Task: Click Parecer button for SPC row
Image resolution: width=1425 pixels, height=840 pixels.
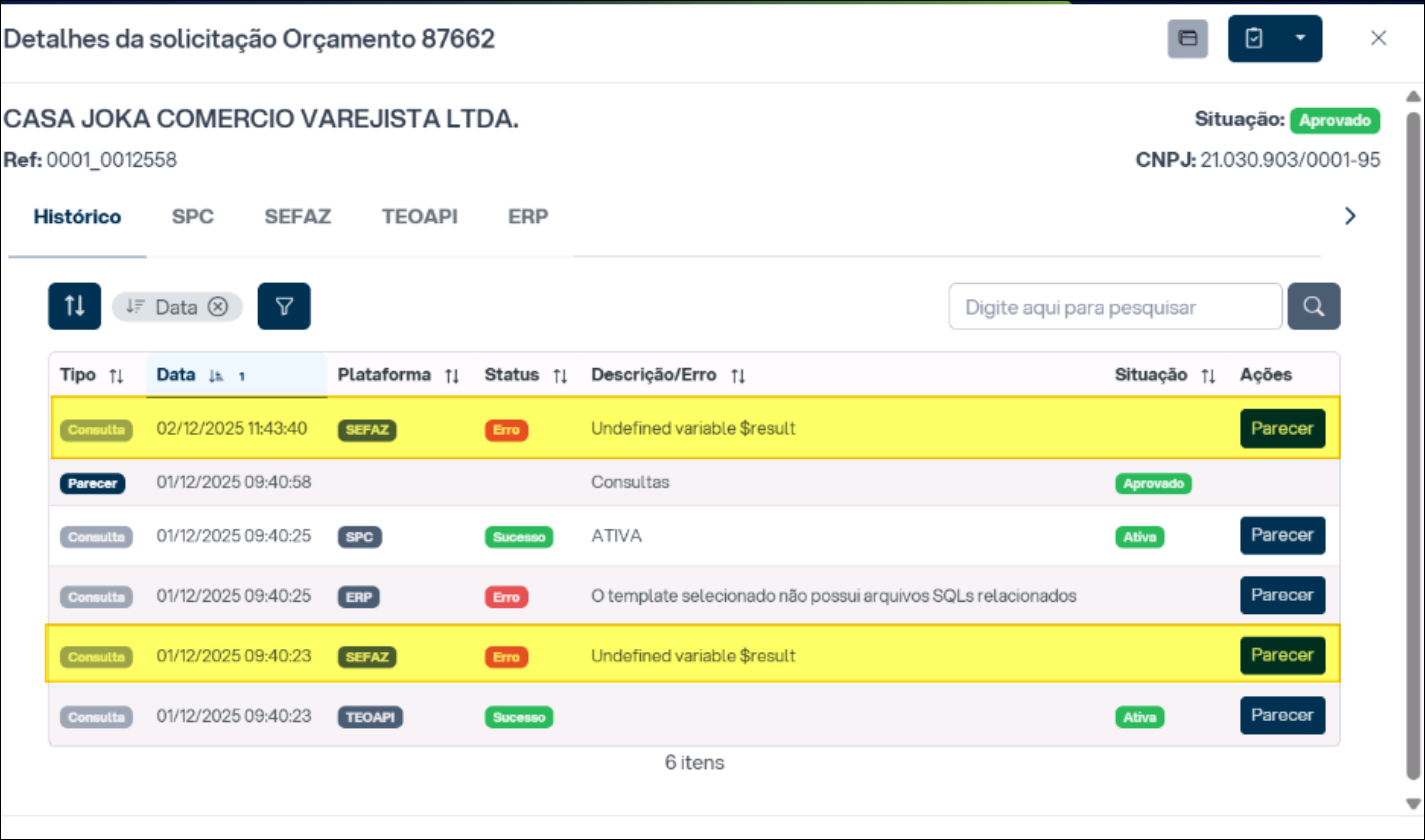Action: (1282, 535)
